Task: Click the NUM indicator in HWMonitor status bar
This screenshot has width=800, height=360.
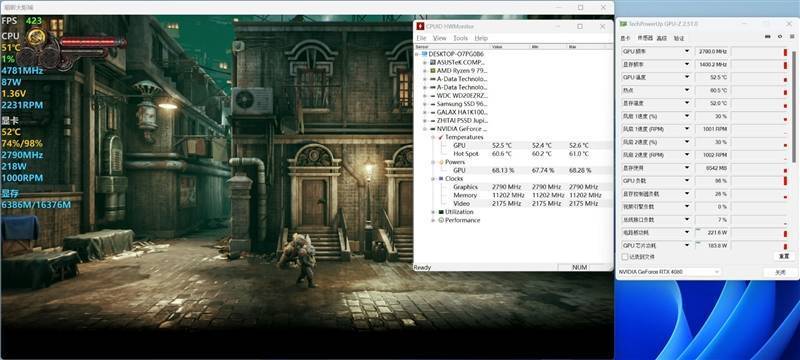Action: 579,267
